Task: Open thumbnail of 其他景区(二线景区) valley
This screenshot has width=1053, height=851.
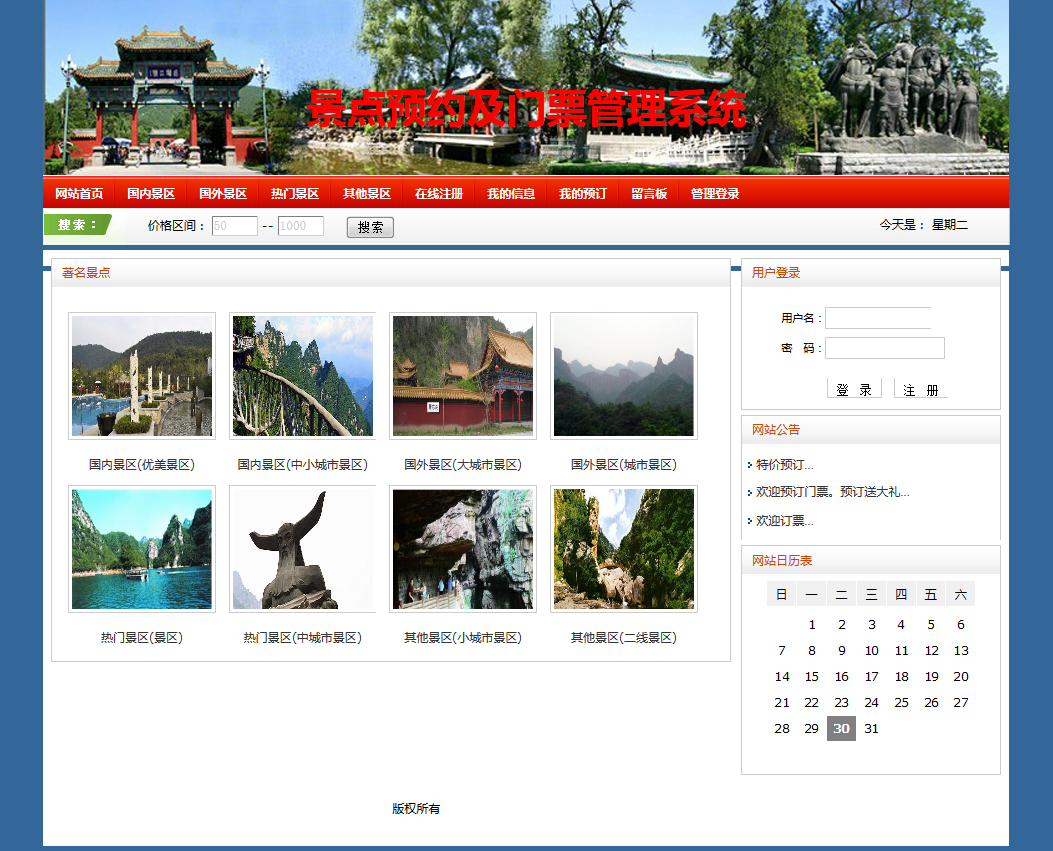Action: click(x=624, y=549)
